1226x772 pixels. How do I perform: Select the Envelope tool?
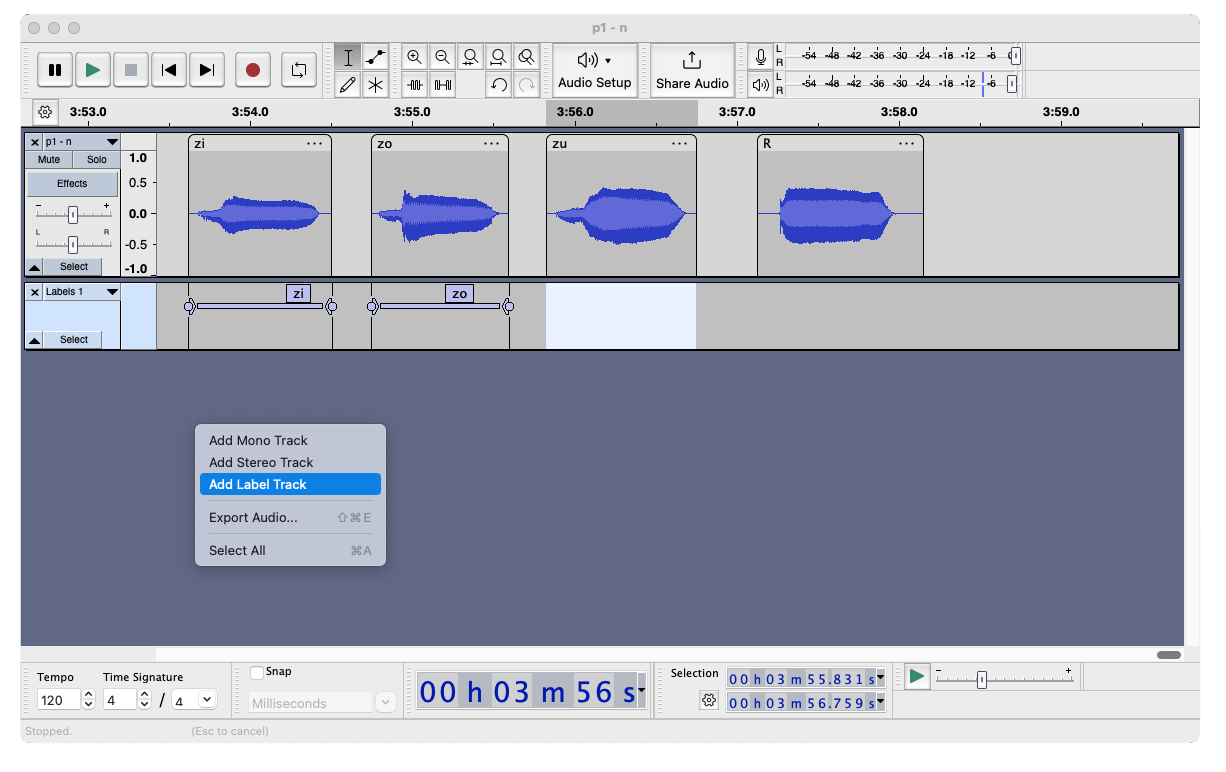coord(375,57)
